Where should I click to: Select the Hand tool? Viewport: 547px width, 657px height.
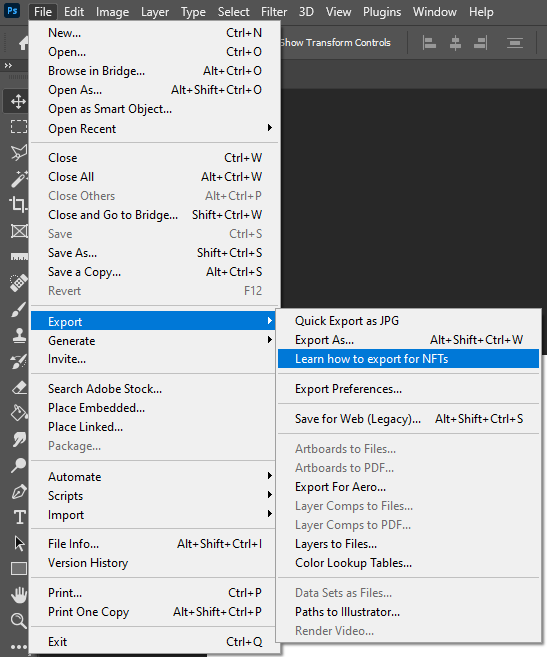[19, 595]
